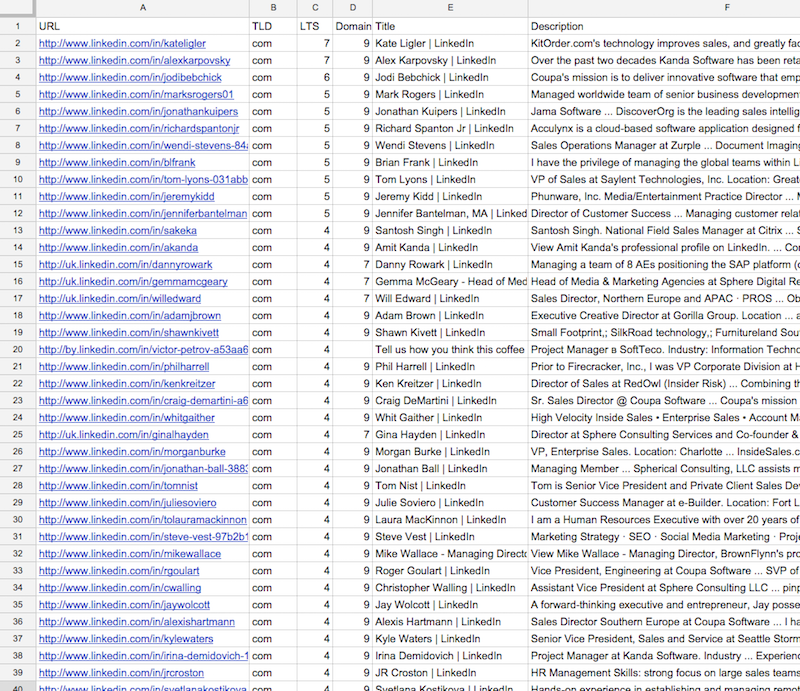Select the 'Jay Wolcott | LinkedIn' cell
Screen dimensions: 800x691
coord(451,605)
